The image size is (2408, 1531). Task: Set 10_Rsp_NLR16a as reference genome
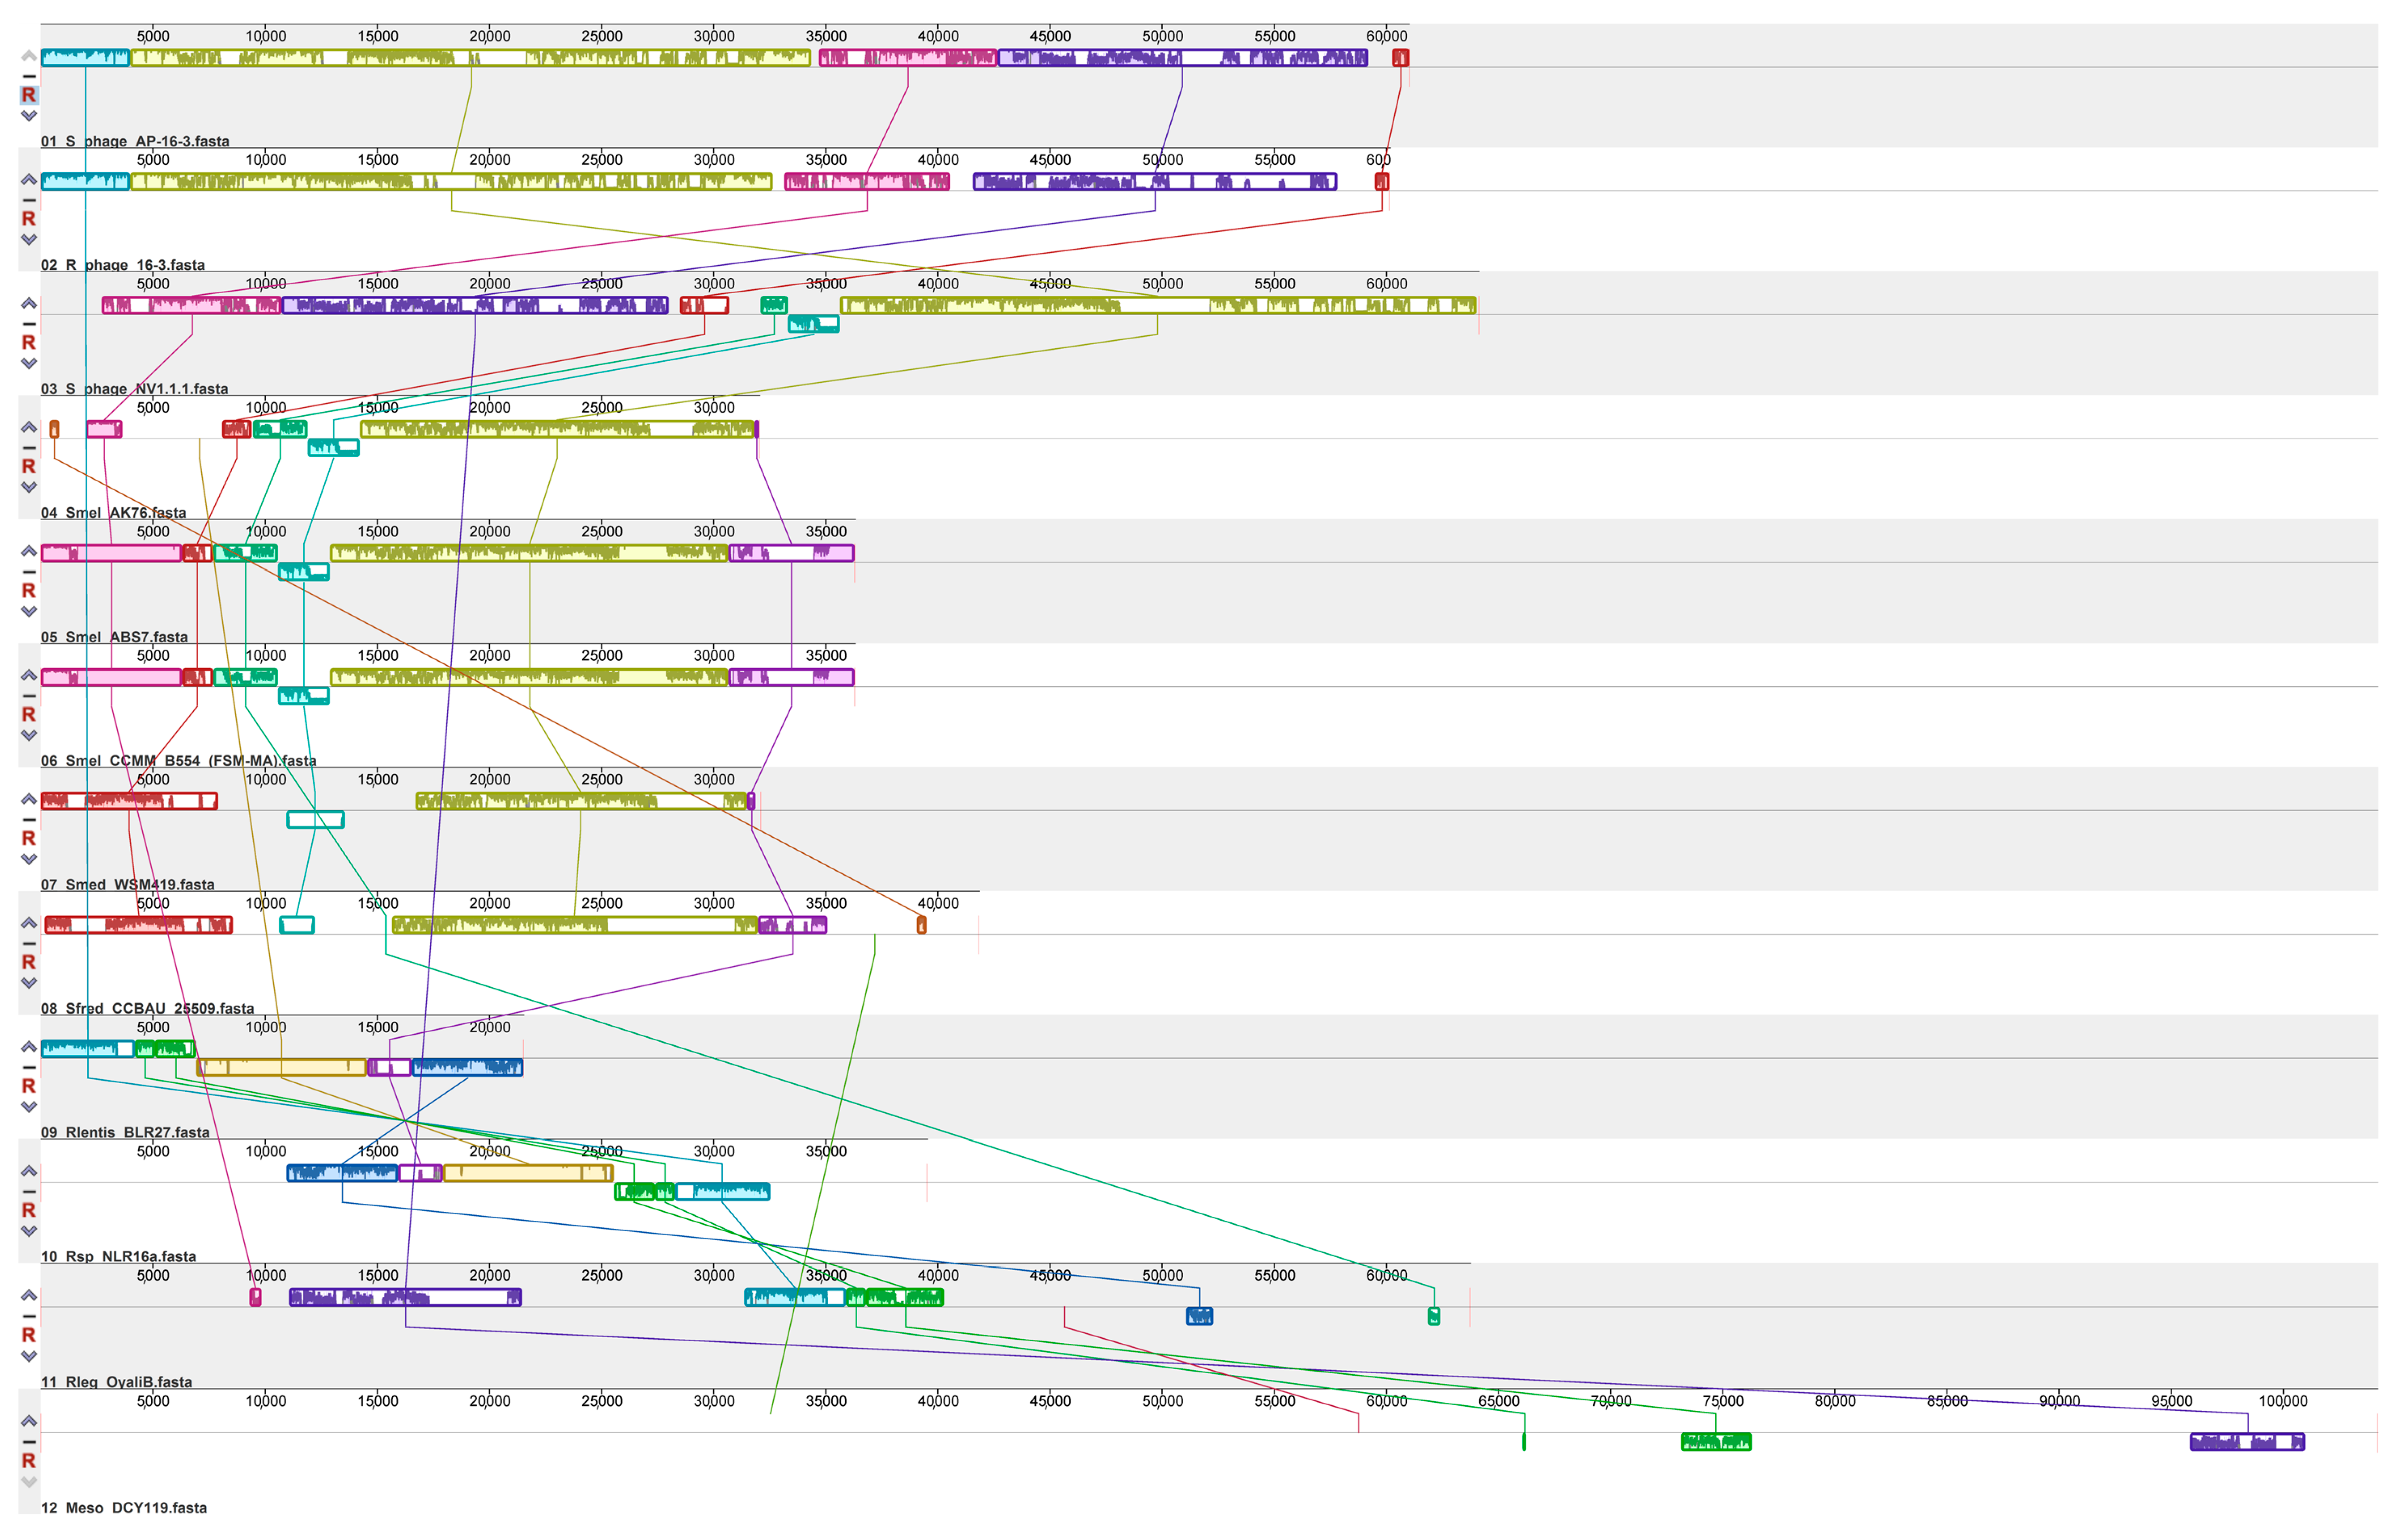pyautogui.click(x=29, y=1211)
